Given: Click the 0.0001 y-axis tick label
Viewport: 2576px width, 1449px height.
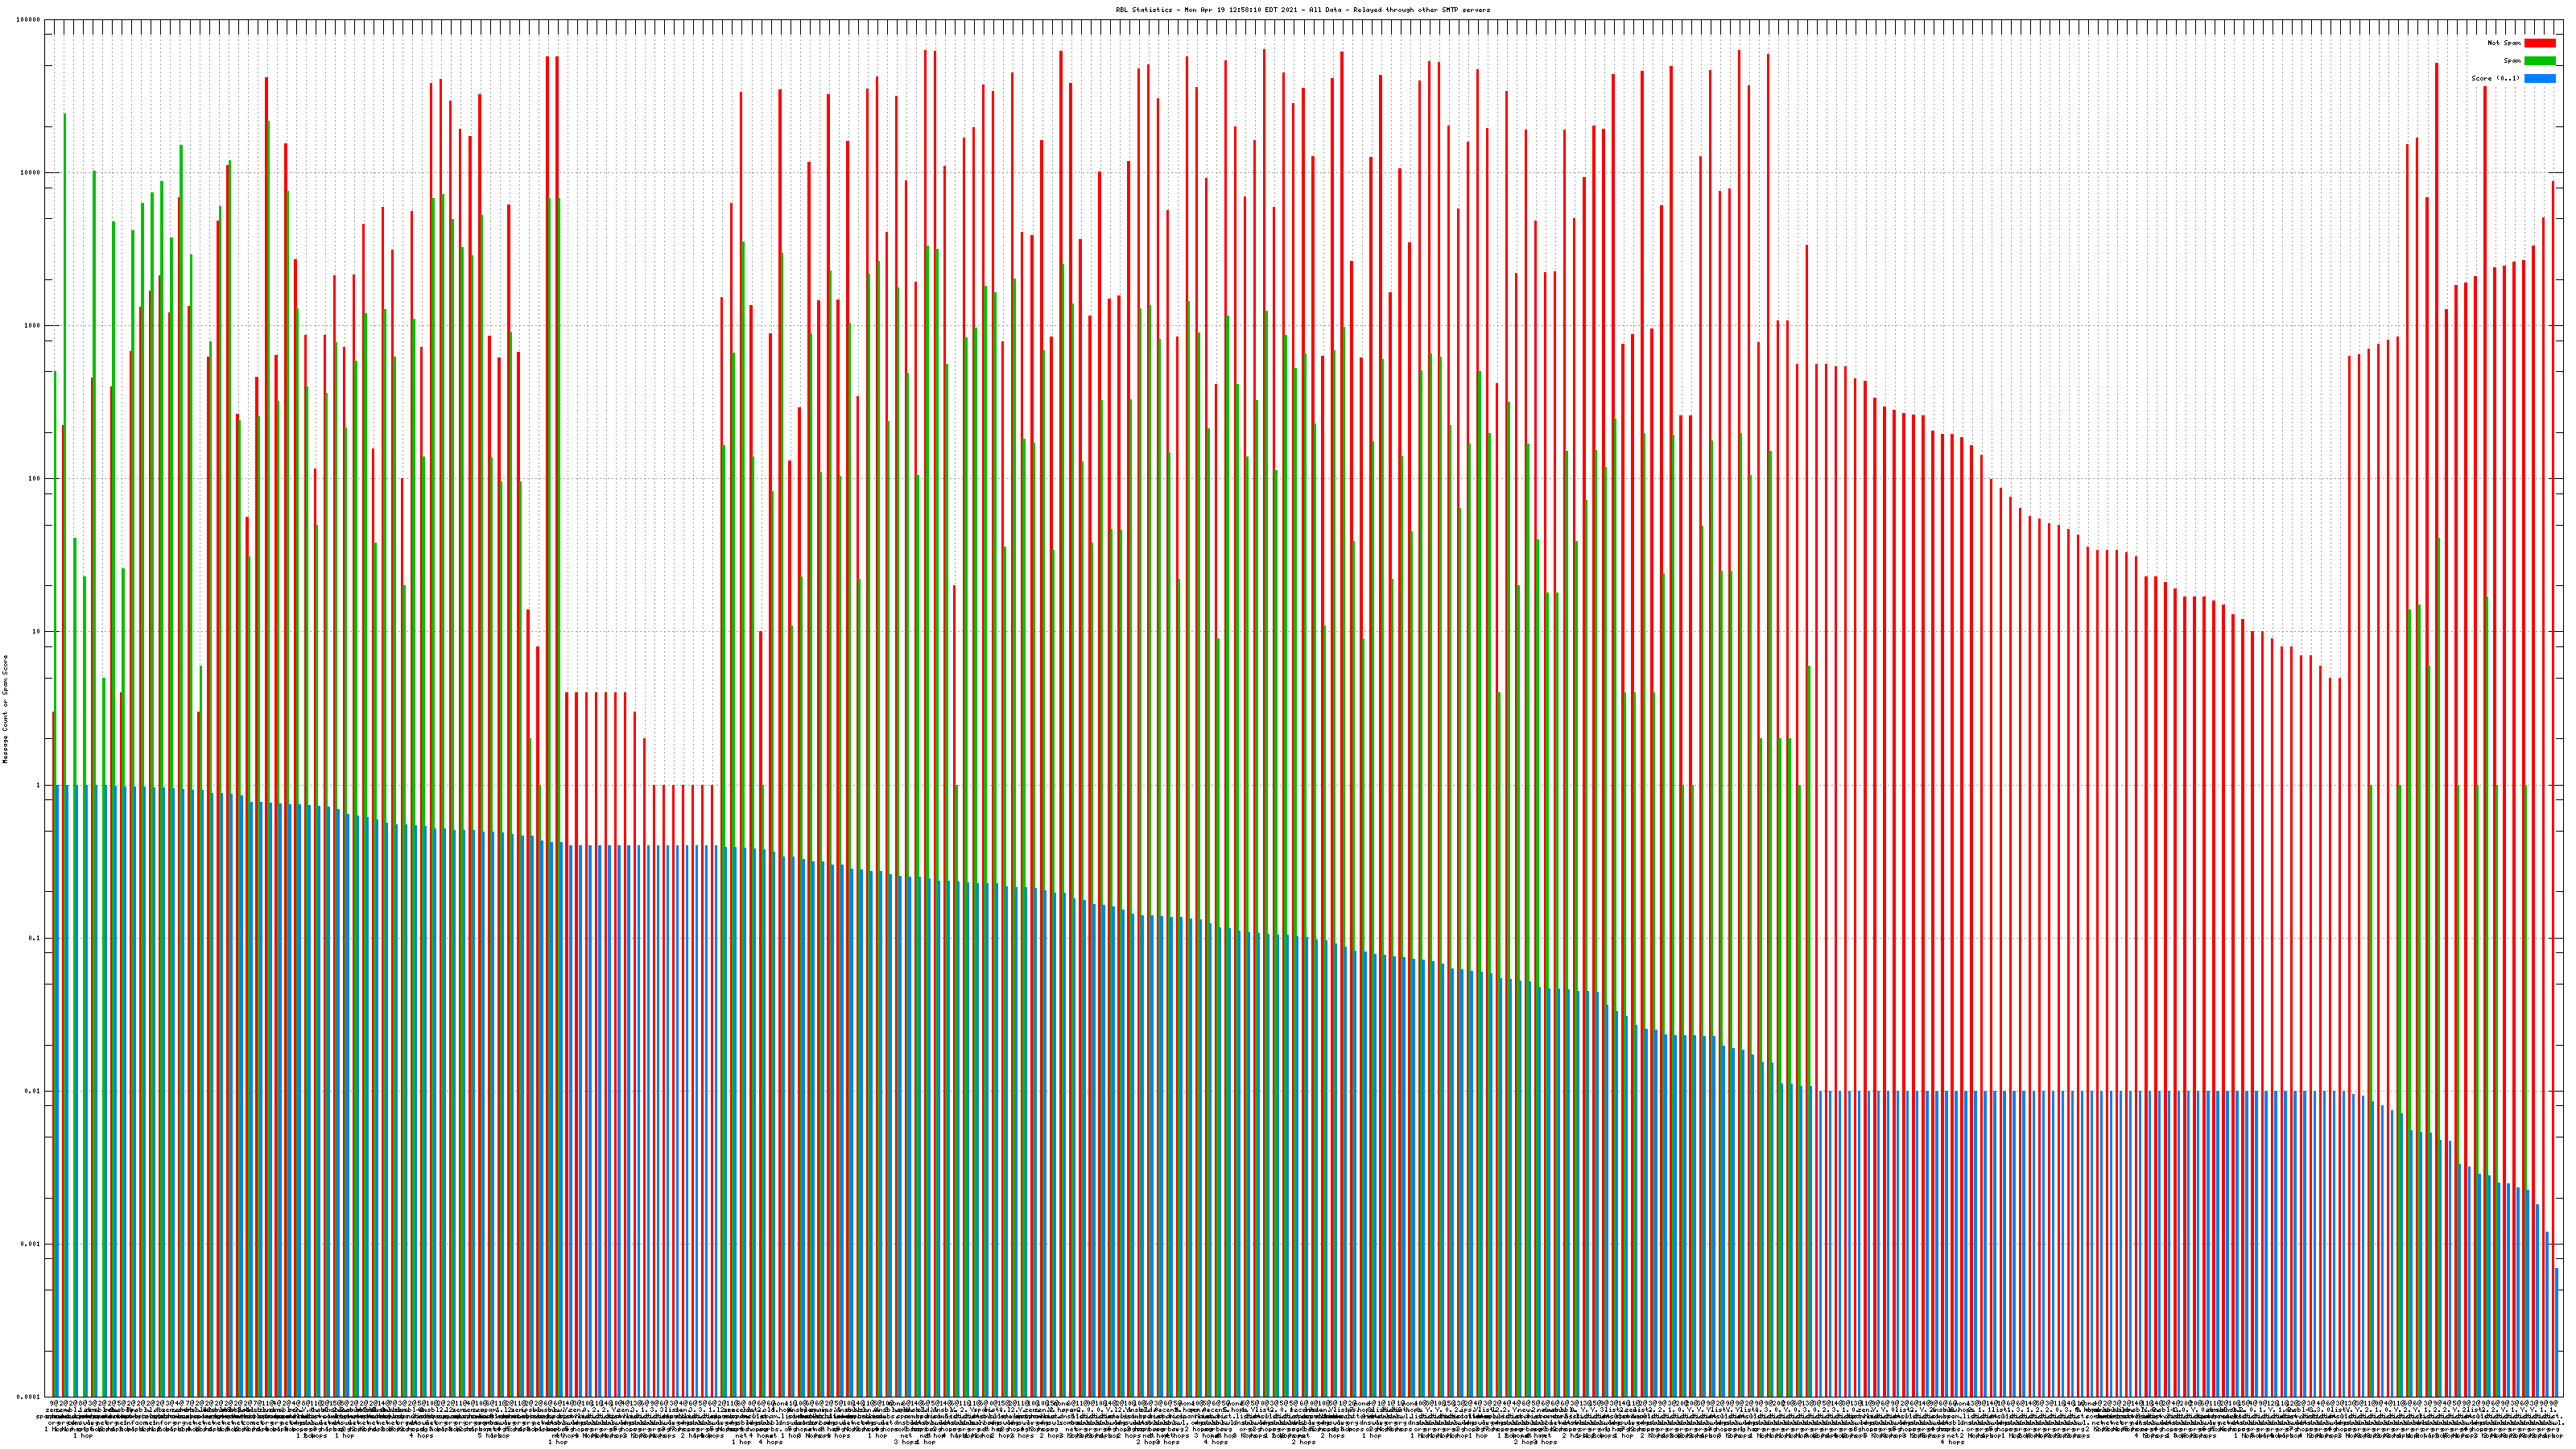Looking at the screenshot, I should click(29, 1396).
